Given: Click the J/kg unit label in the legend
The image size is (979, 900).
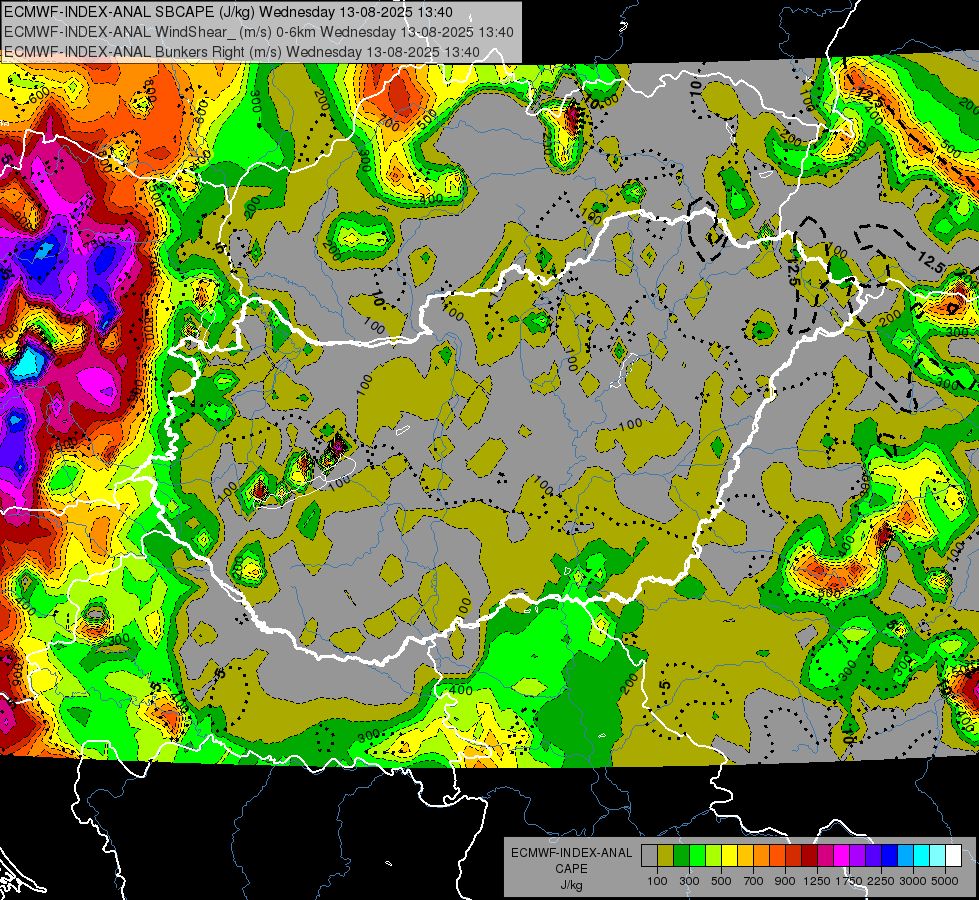Looking at the screenshot, I should [571, 885].
